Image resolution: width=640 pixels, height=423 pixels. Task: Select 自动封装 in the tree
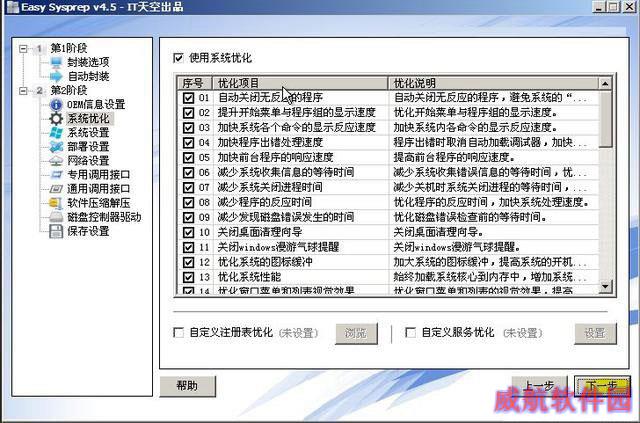[x=88, y=76]
